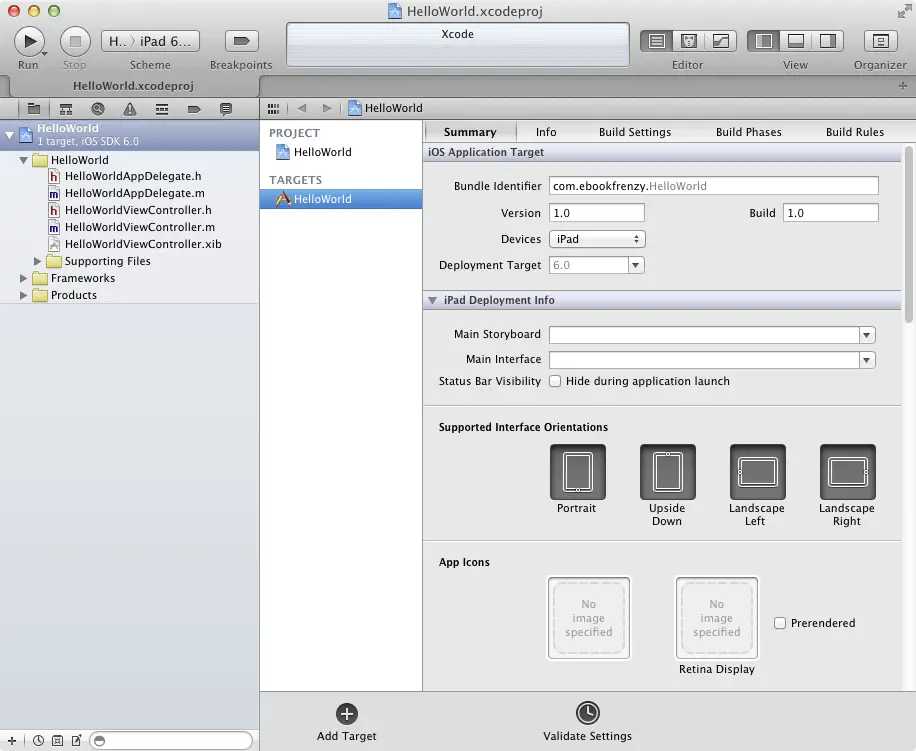
Task: Toggle the Landscape Left orientation button
Action: [x=757, y=472]
